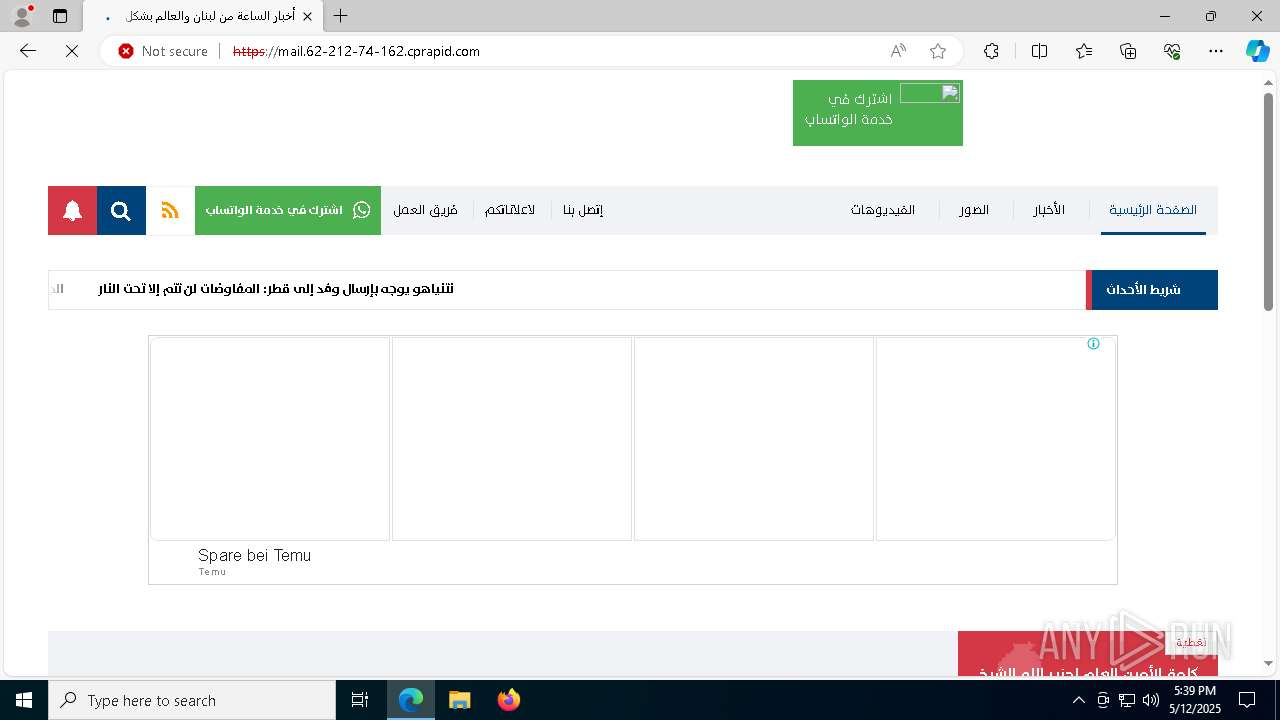
Task: Click the third Temu ad product tile
Action: click(754, 438)
